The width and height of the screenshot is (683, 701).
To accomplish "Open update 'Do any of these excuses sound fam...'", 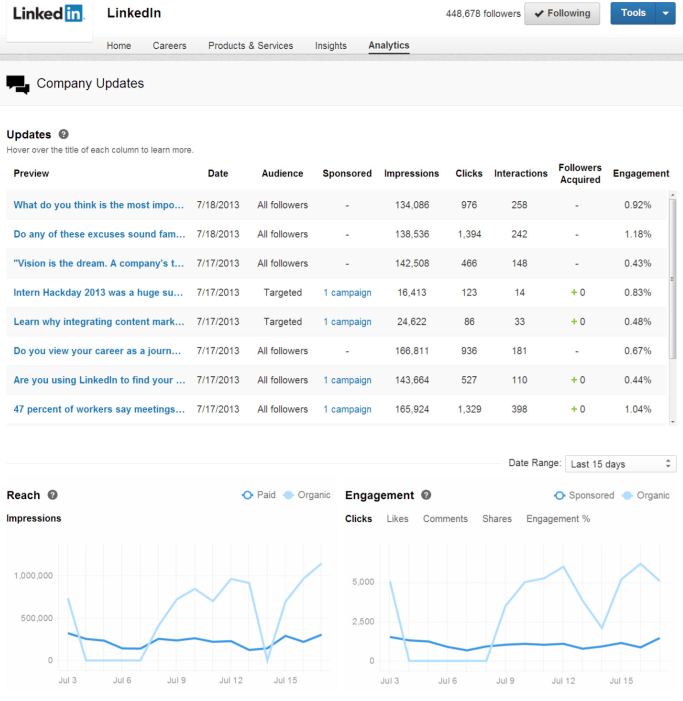I will click(99, 234).
